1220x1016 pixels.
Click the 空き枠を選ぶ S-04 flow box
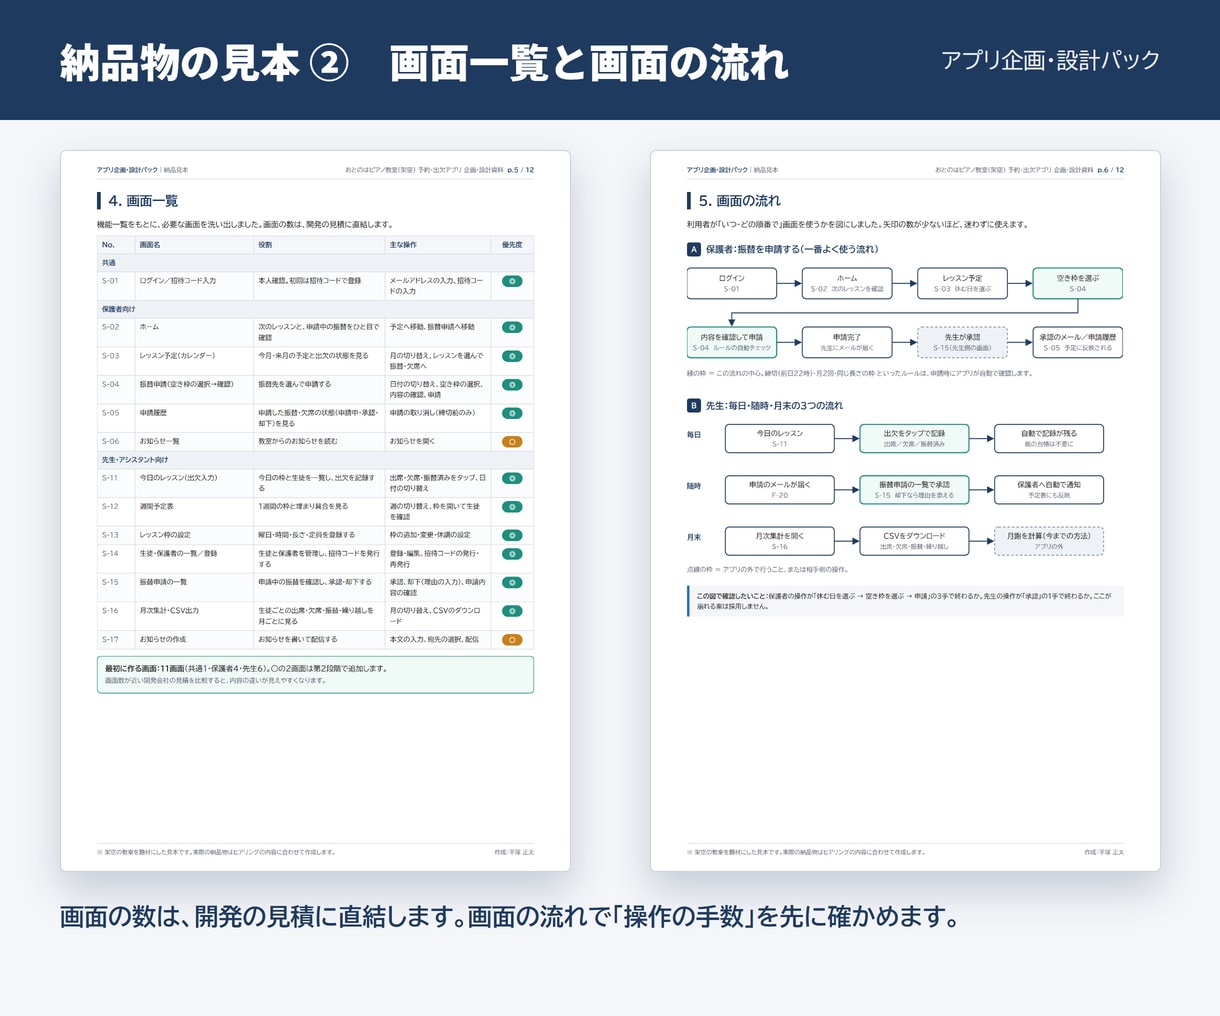pyautogui.click(x=1077, y=283)
